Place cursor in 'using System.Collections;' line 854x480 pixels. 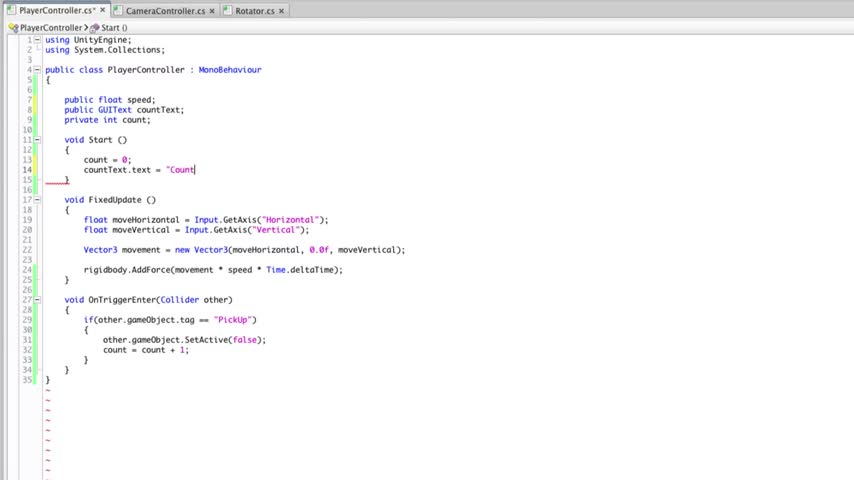pos(105,50)
